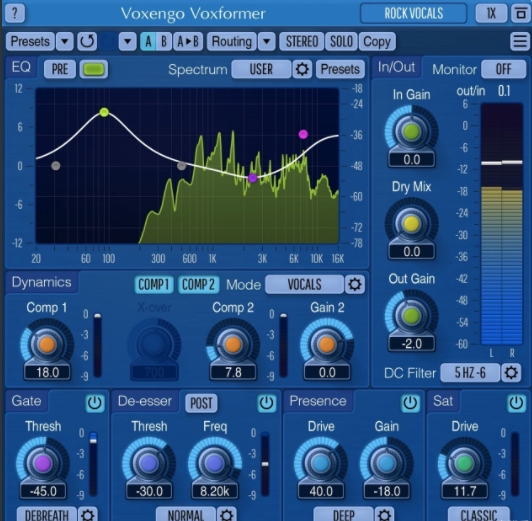Click the Presence Drive knob

[321, 463]
